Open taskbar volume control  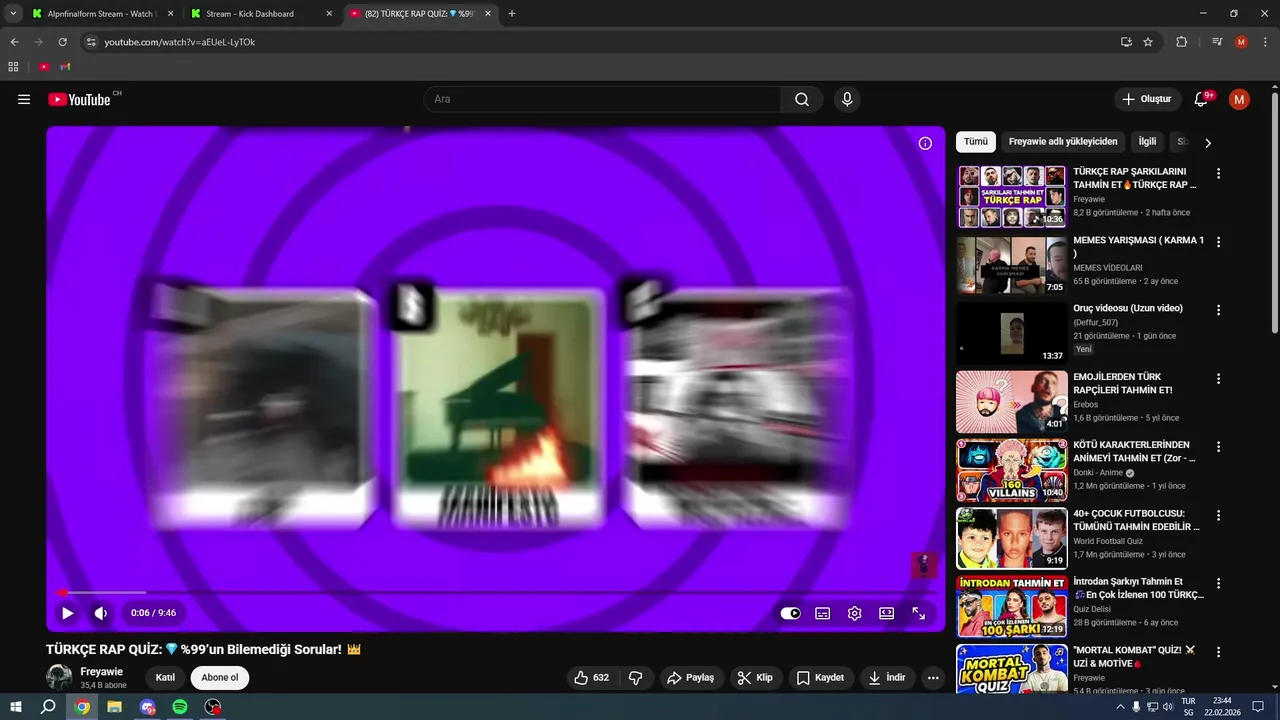click(1168, 707)
